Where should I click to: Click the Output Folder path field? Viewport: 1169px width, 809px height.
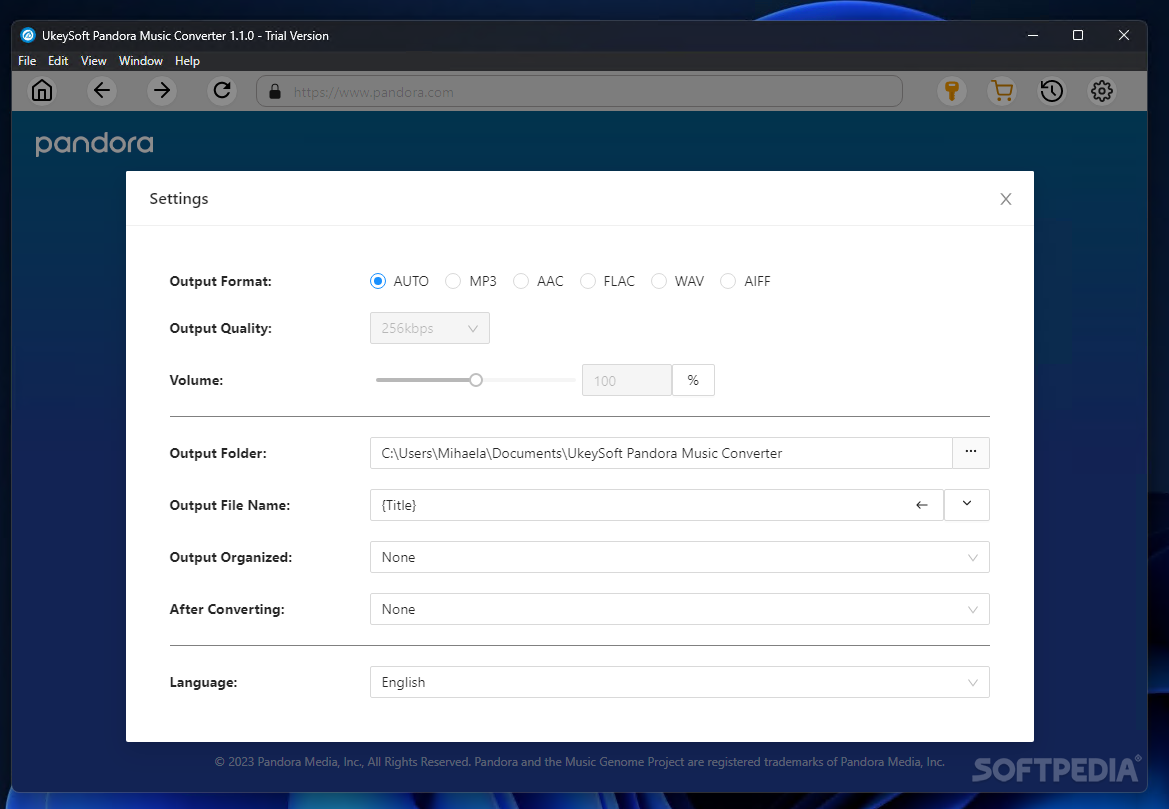coord(661,453)
